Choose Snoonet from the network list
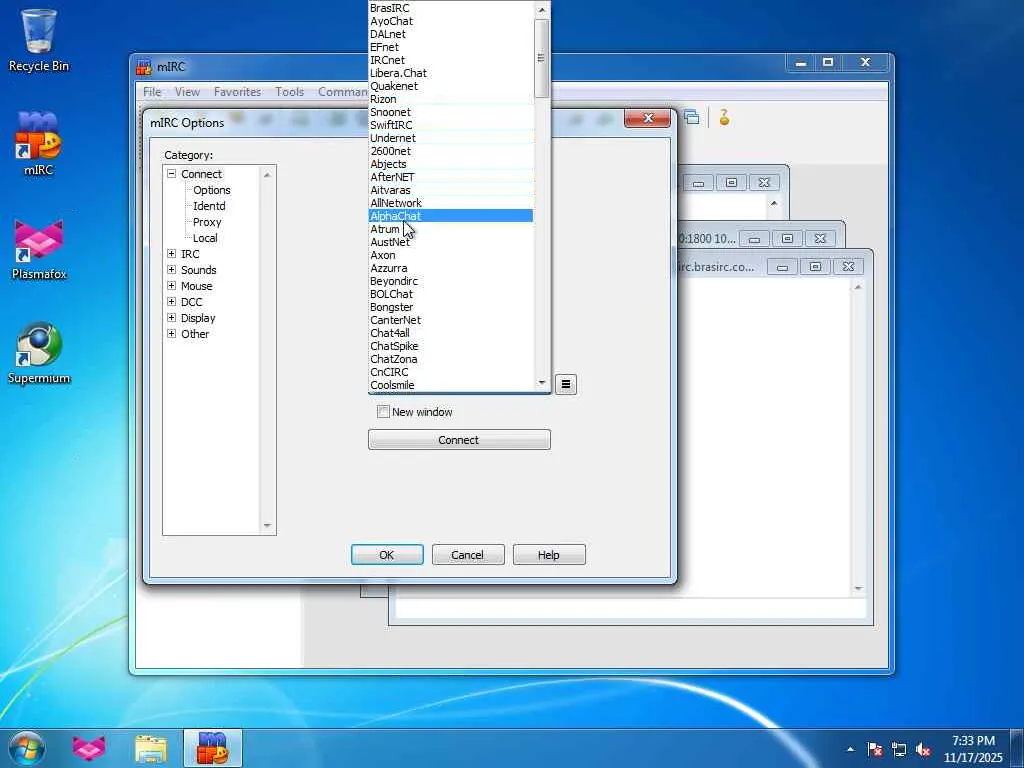 (451, 112)
